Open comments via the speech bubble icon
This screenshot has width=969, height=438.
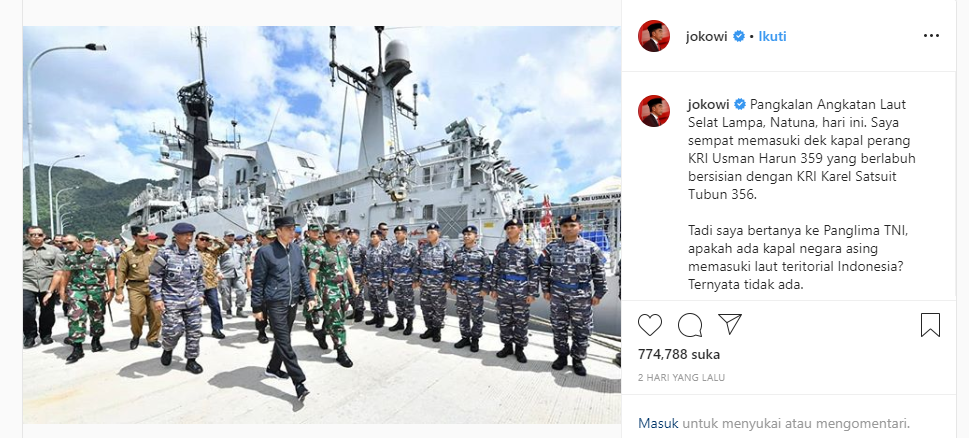pos(690,325)
